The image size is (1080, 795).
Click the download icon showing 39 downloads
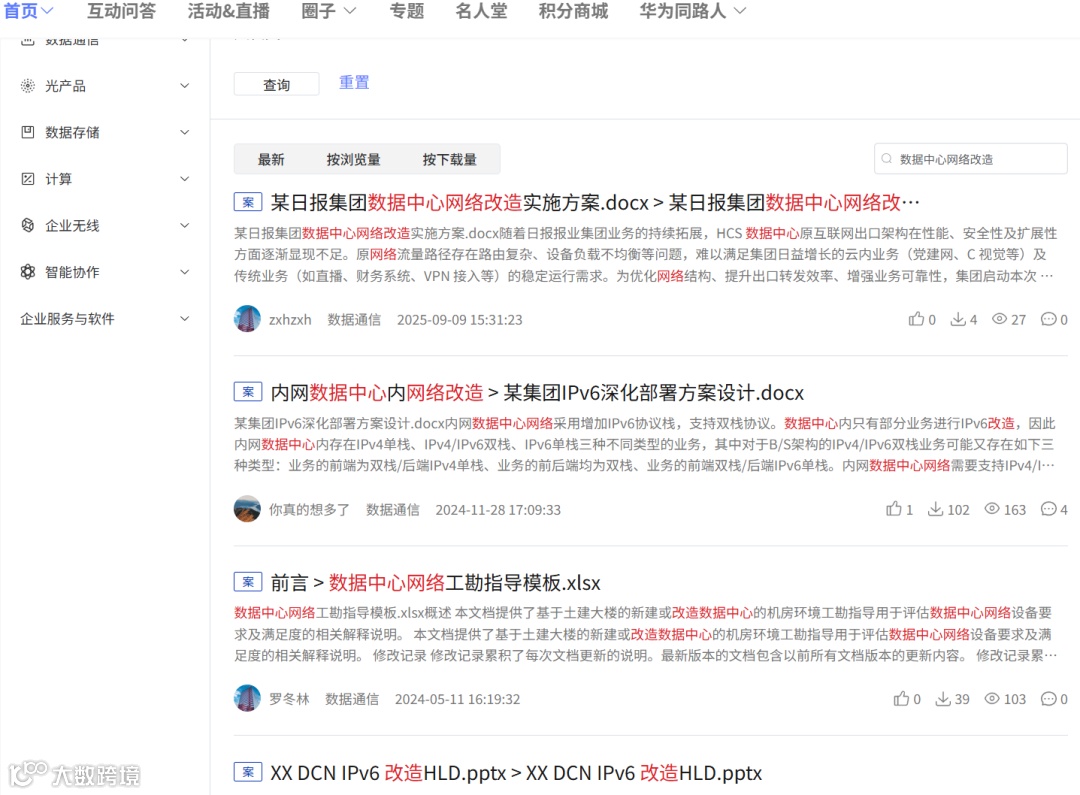(943, 699)
